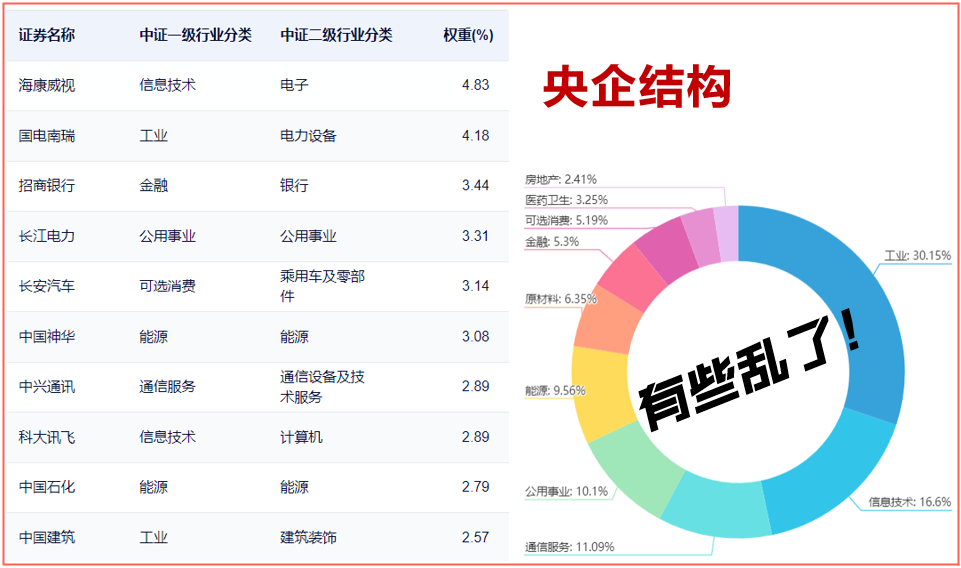Click the 中兴通讯 security name
This screenshot has width=961, height=568.
coord(46,386)
